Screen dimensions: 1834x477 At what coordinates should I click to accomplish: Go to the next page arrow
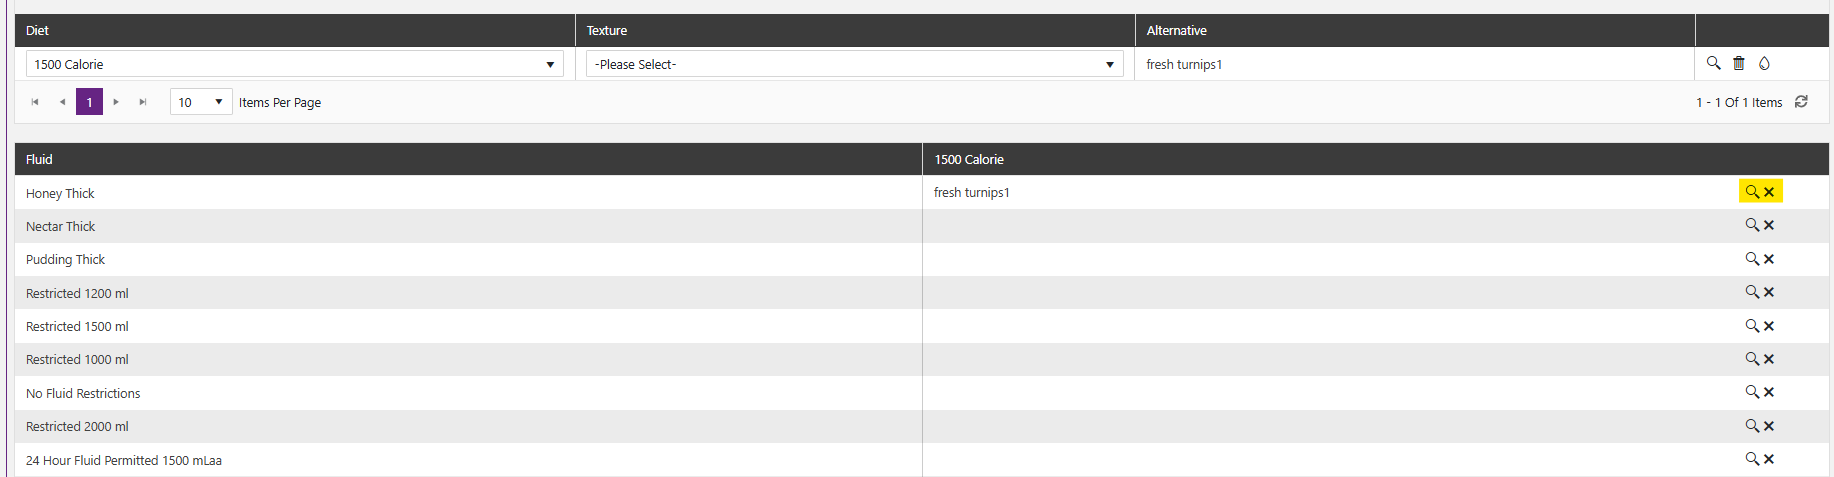click(116, 102)
